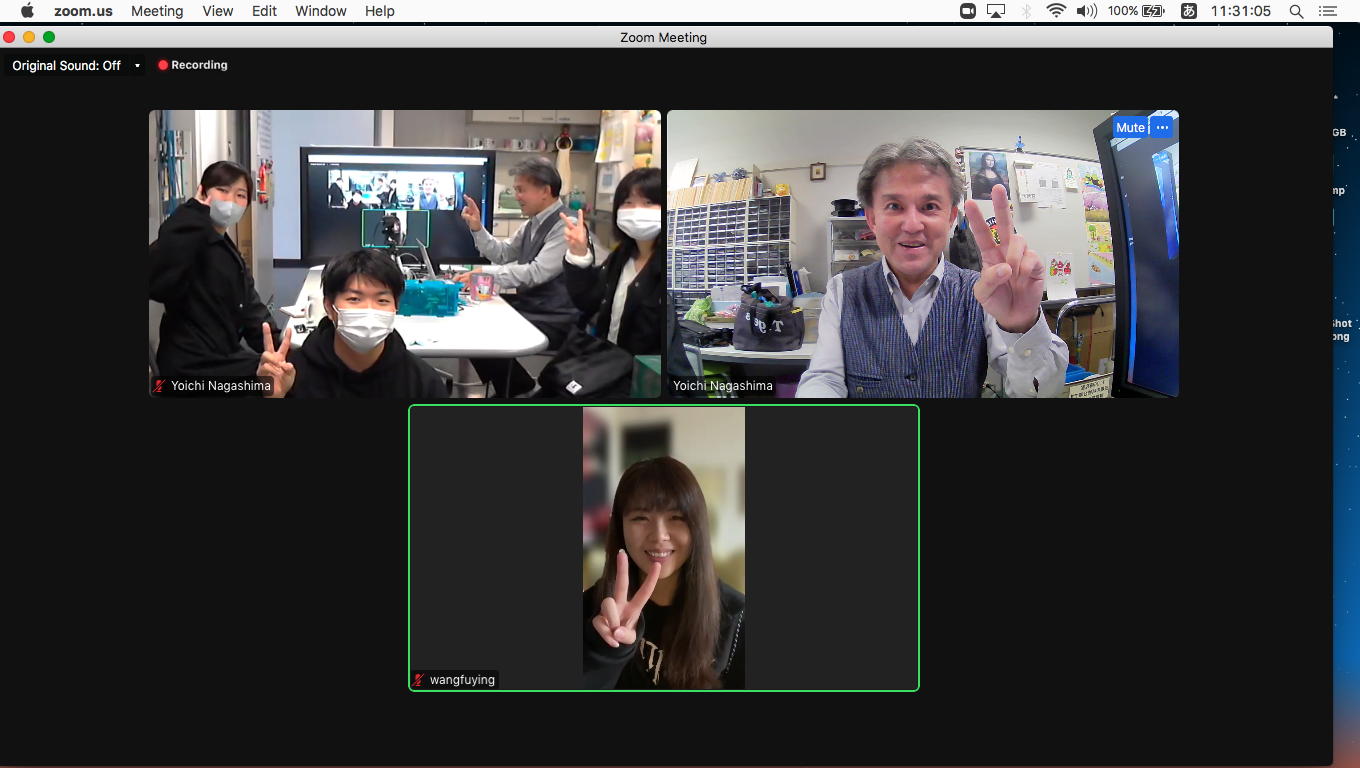Image resolution: width=1360 pixels, height=768 pixels.
Task: Open the three-dot more options button
Action: 1162,127
